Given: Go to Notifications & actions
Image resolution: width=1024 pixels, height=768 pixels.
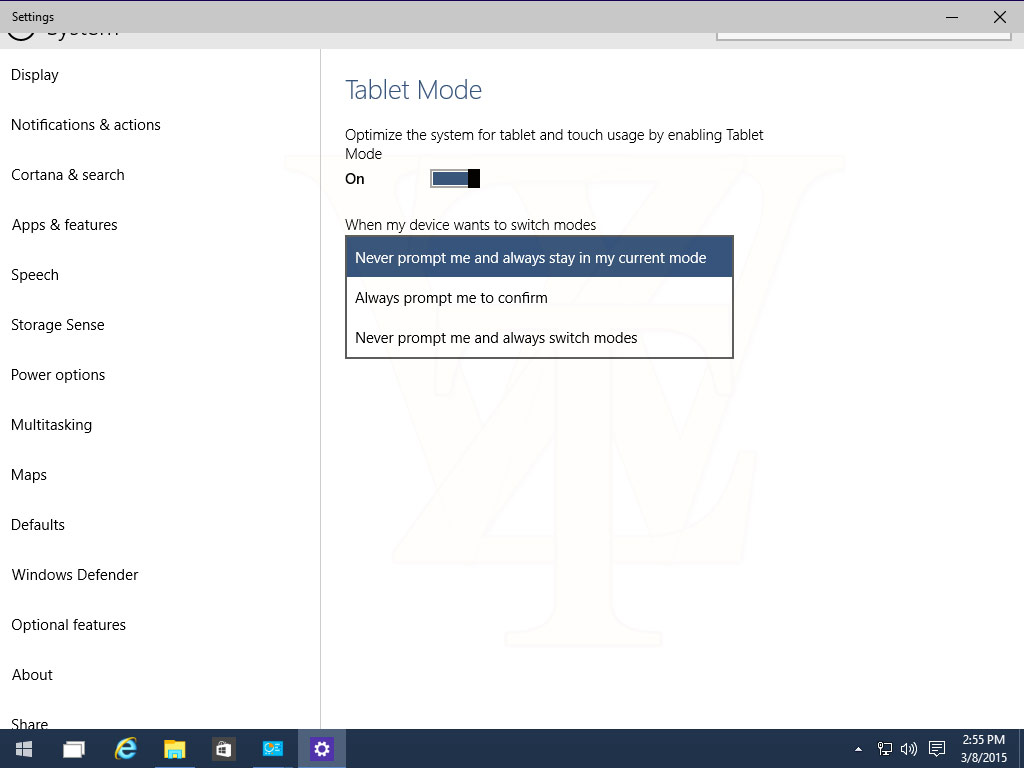Looking at the screenshot, I should click(x=86, y=125).
